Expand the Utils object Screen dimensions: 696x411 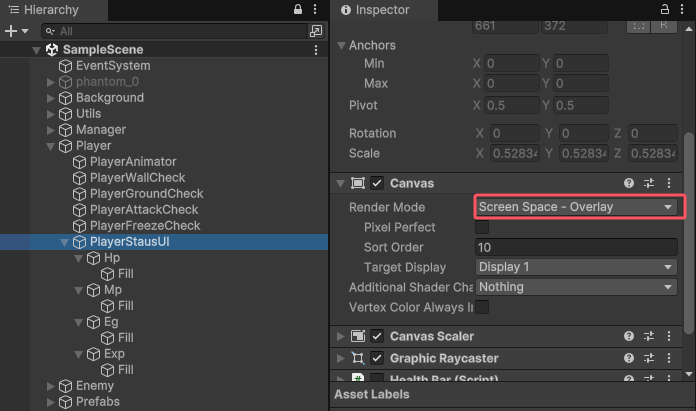click(50, 114)
